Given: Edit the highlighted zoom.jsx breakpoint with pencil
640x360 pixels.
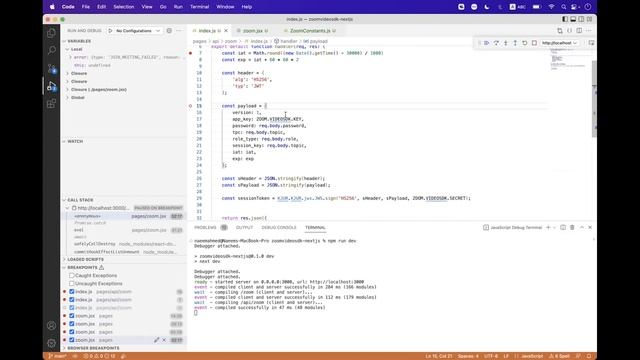Looking at the screenshot, I should (157, 340).
